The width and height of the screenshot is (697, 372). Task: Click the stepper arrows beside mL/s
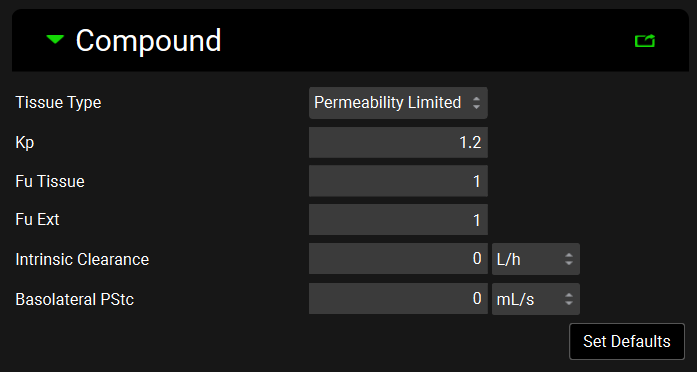[x=569, y=299]
